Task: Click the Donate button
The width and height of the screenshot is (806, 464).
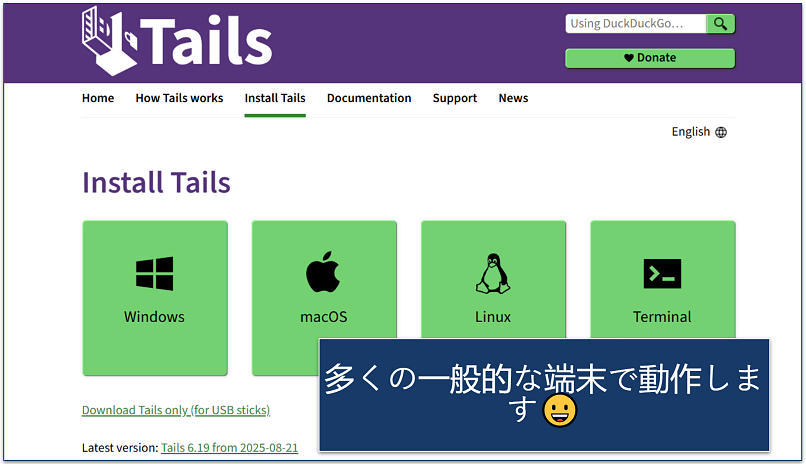Action: tap(650, 58)
